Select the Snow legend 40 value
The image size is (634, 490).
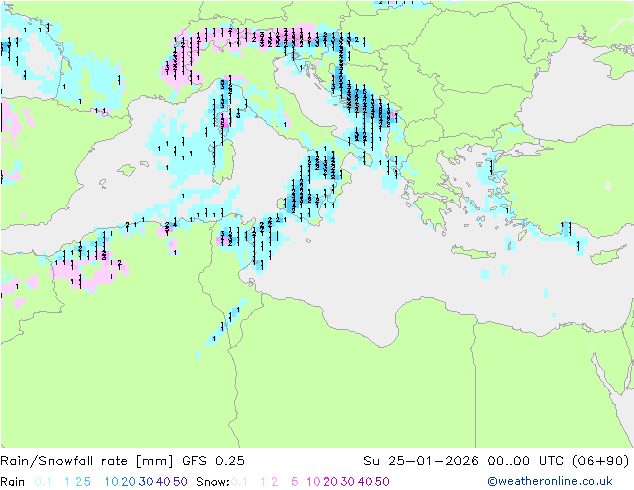(365, 482)
